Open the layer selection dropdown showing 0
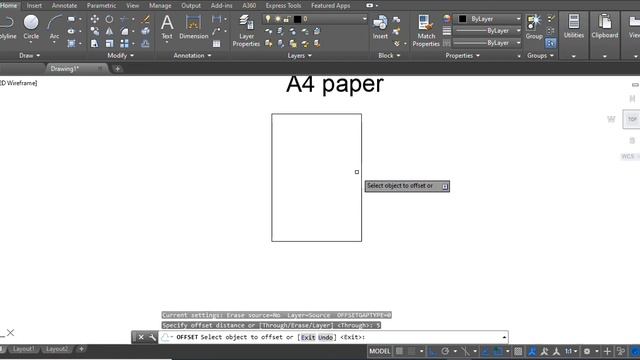Viewport: 640px width, 360px height. click(315, 19)
